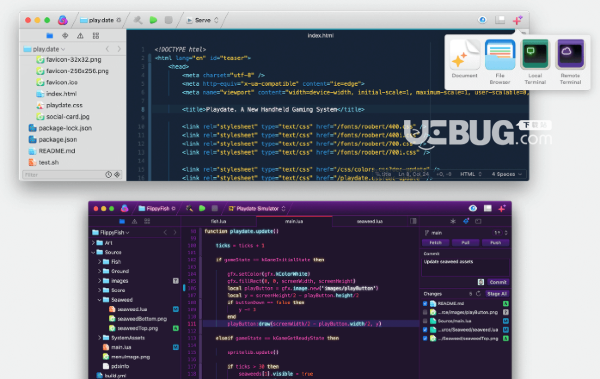Open the Issues sidebar icon in FlippyFish window

click(134, 221)
